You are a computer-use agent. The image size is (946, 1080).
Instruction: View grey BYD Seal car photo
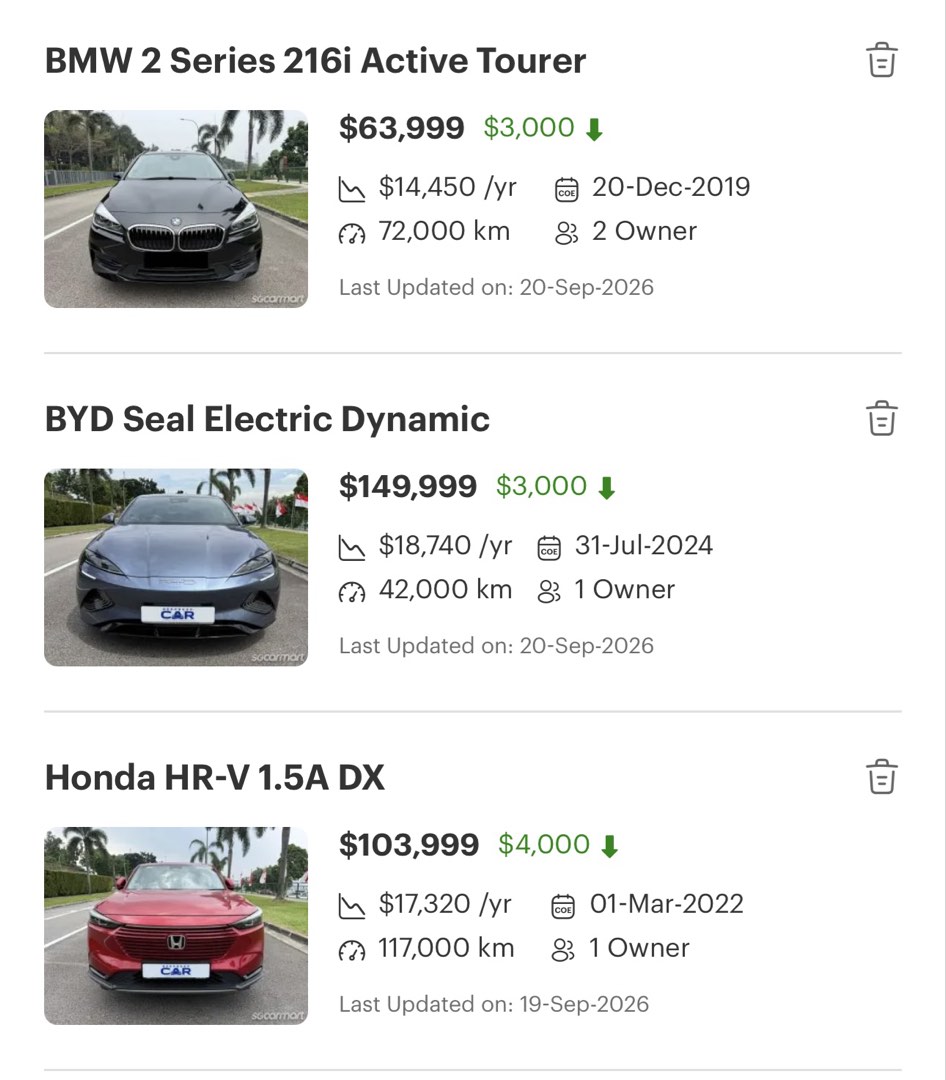coord(176,568)
